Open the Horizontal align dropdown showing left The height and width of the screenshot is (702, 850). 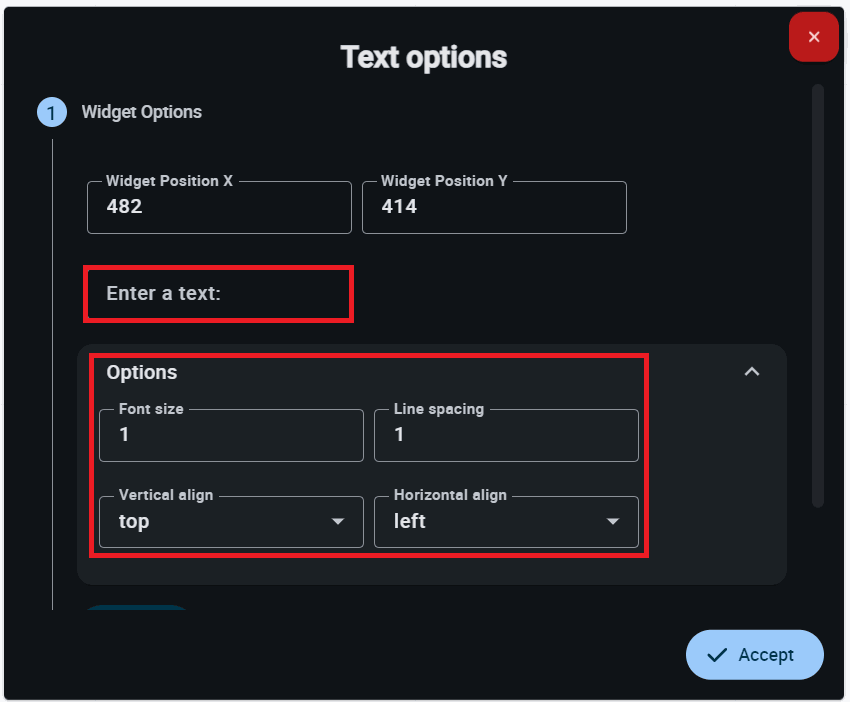pos(495,522)
